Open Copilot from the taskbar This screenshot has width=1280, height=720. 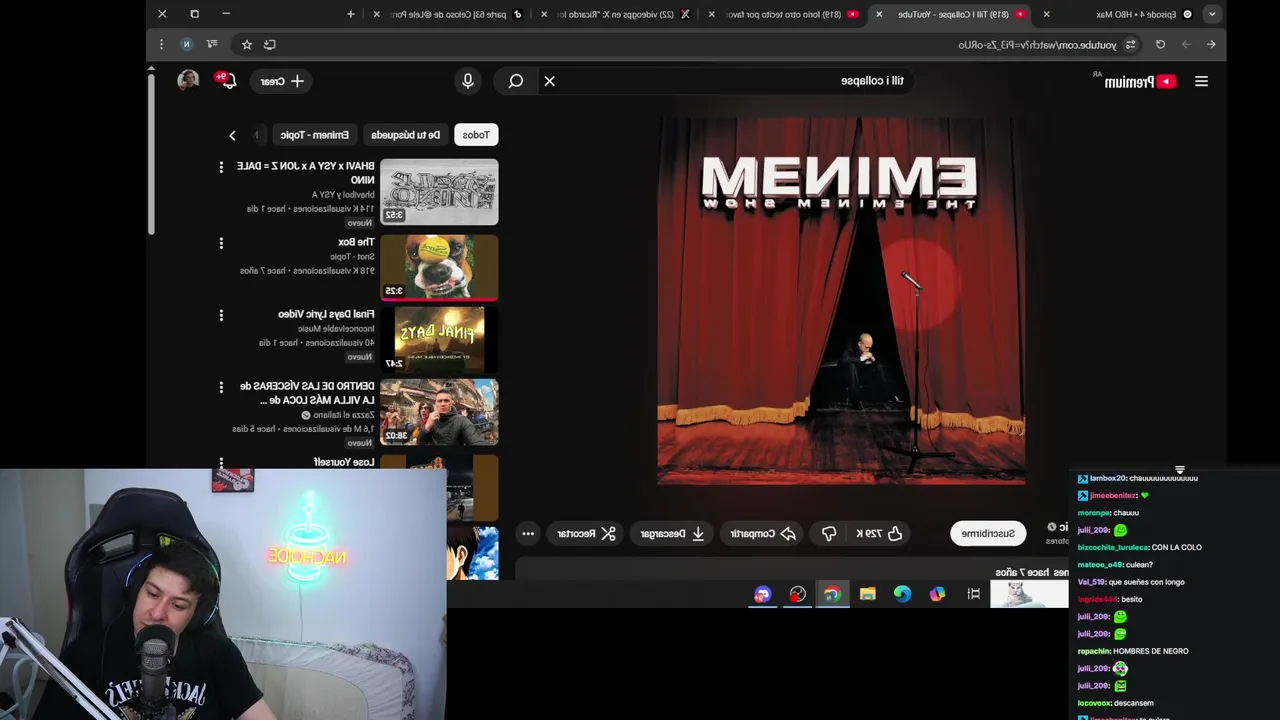coord(937,594)
